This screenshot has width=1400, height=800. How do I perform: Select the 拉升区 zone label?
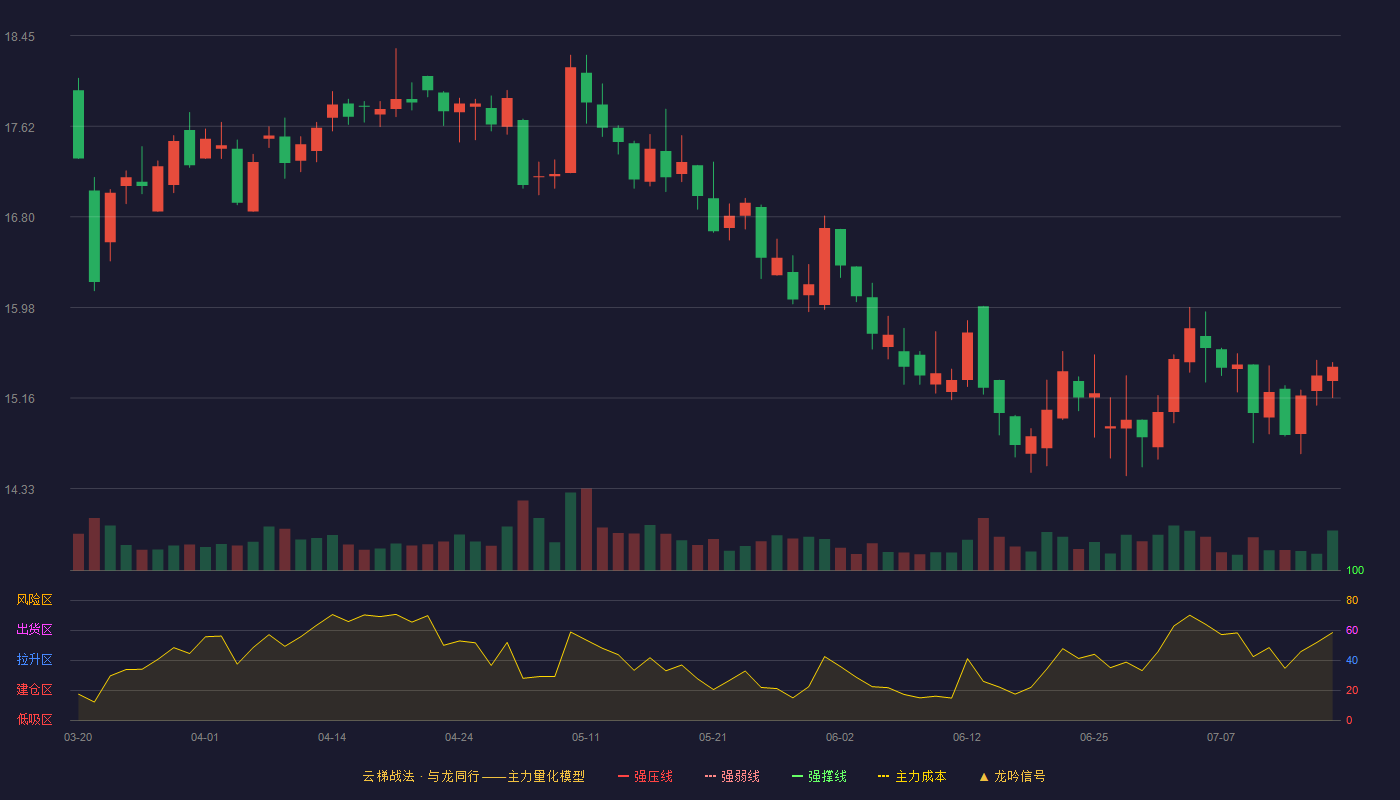click(x=34, y=660)
